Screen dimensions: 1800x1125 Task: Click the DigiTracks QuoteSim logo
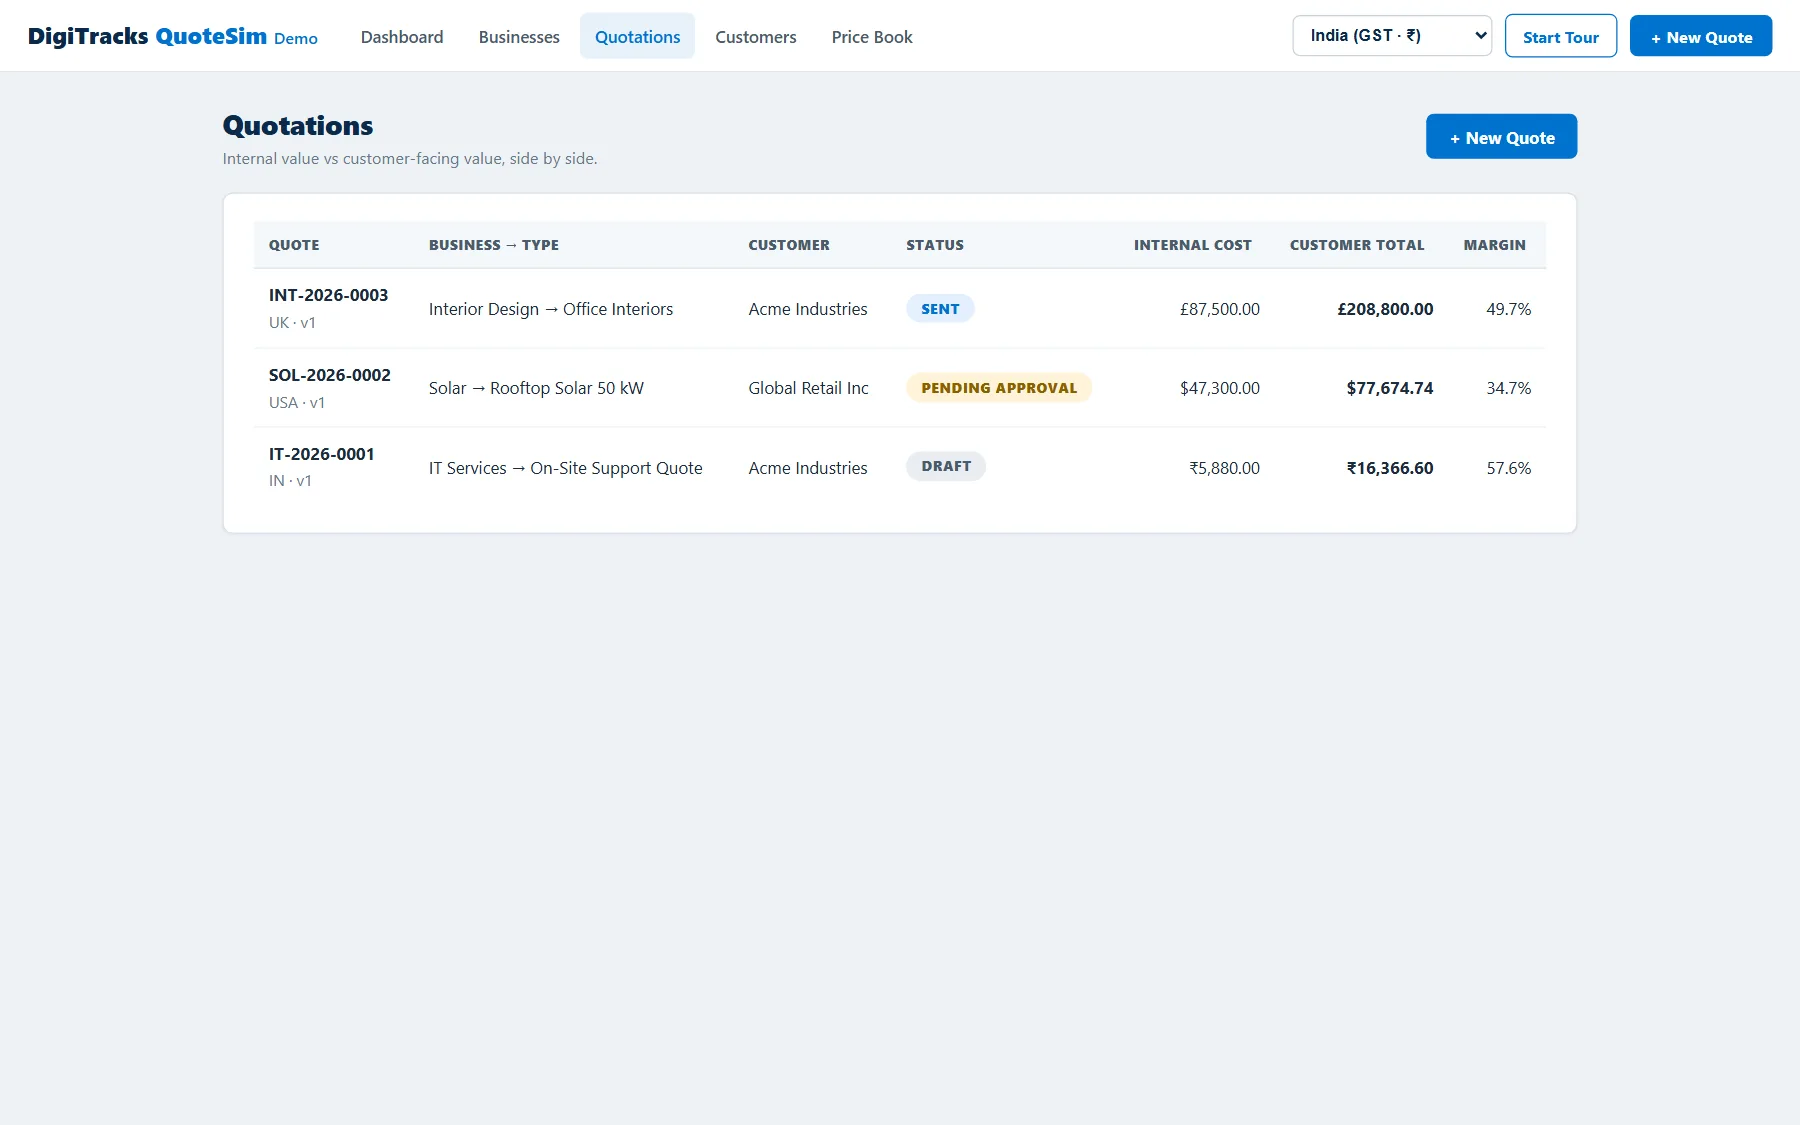[173, 37]
